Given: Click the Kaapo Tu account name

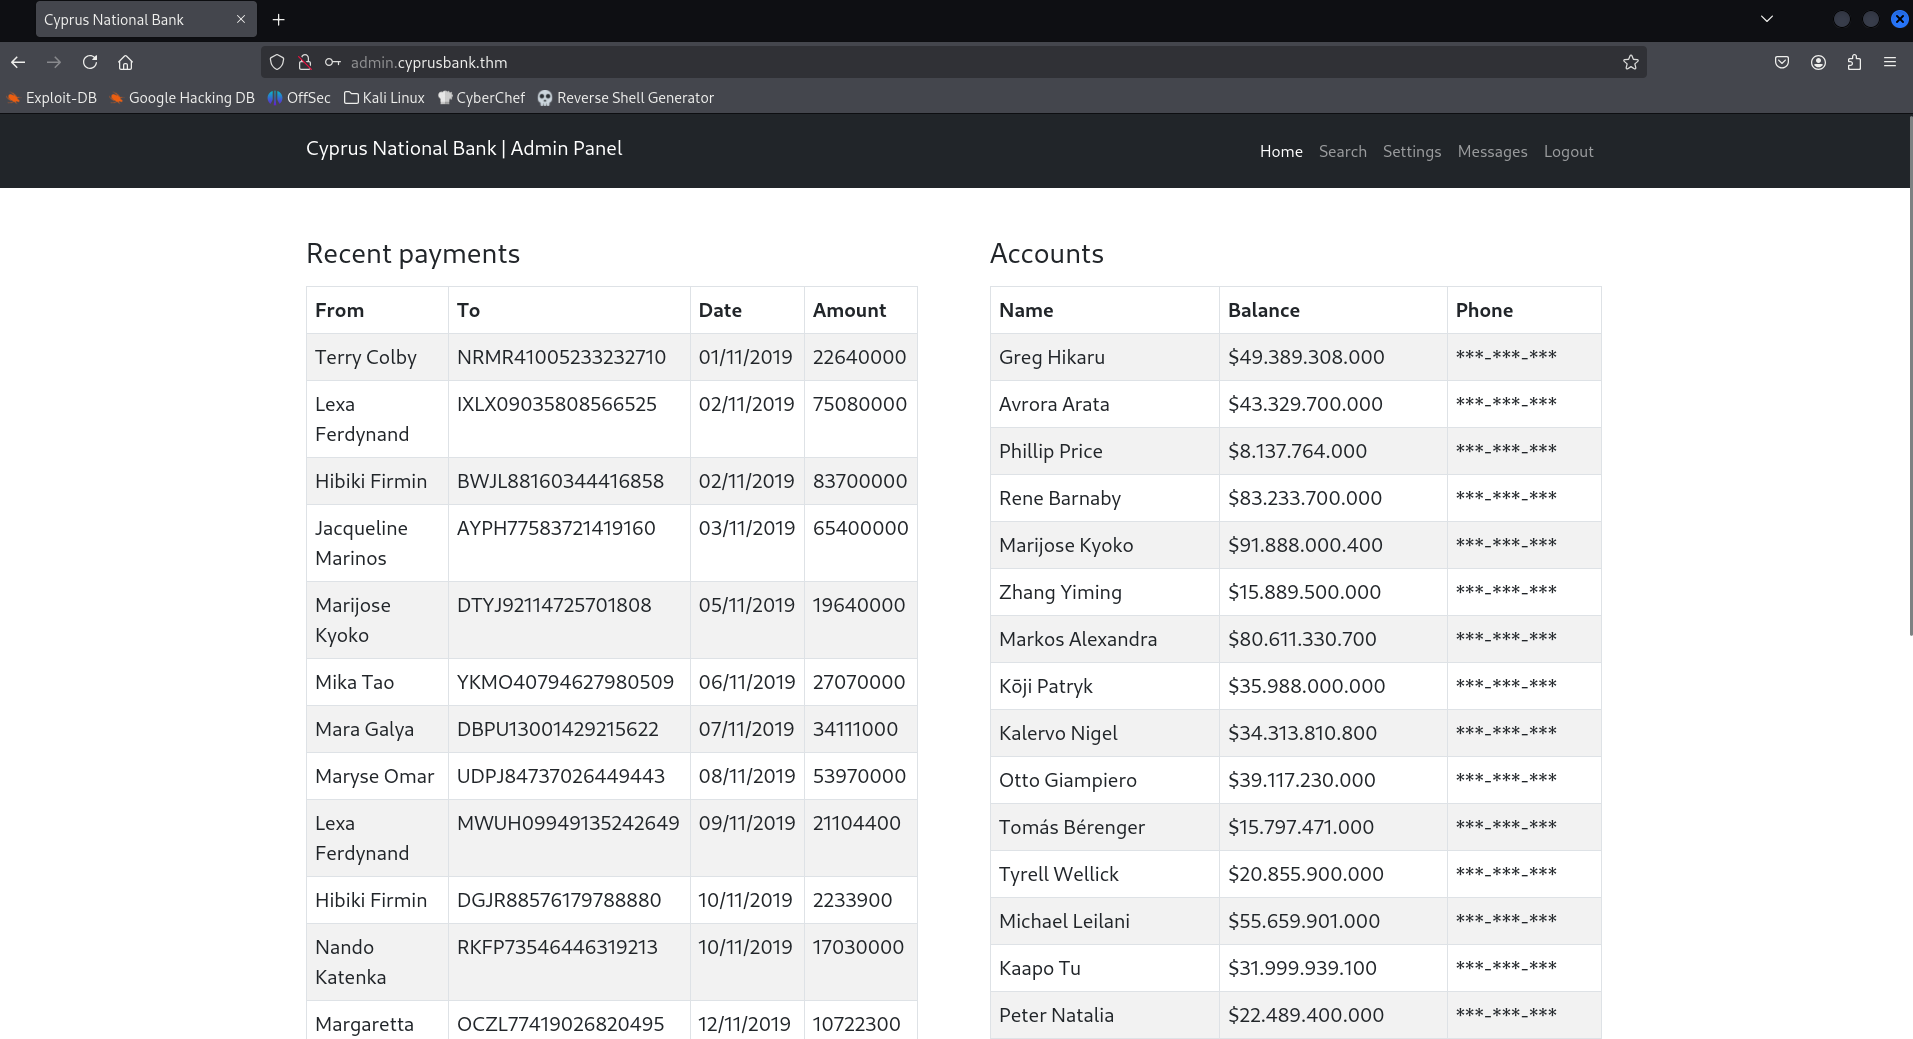Looking at the screenshot, I should pyautogui.click(x=1040, y=968).
